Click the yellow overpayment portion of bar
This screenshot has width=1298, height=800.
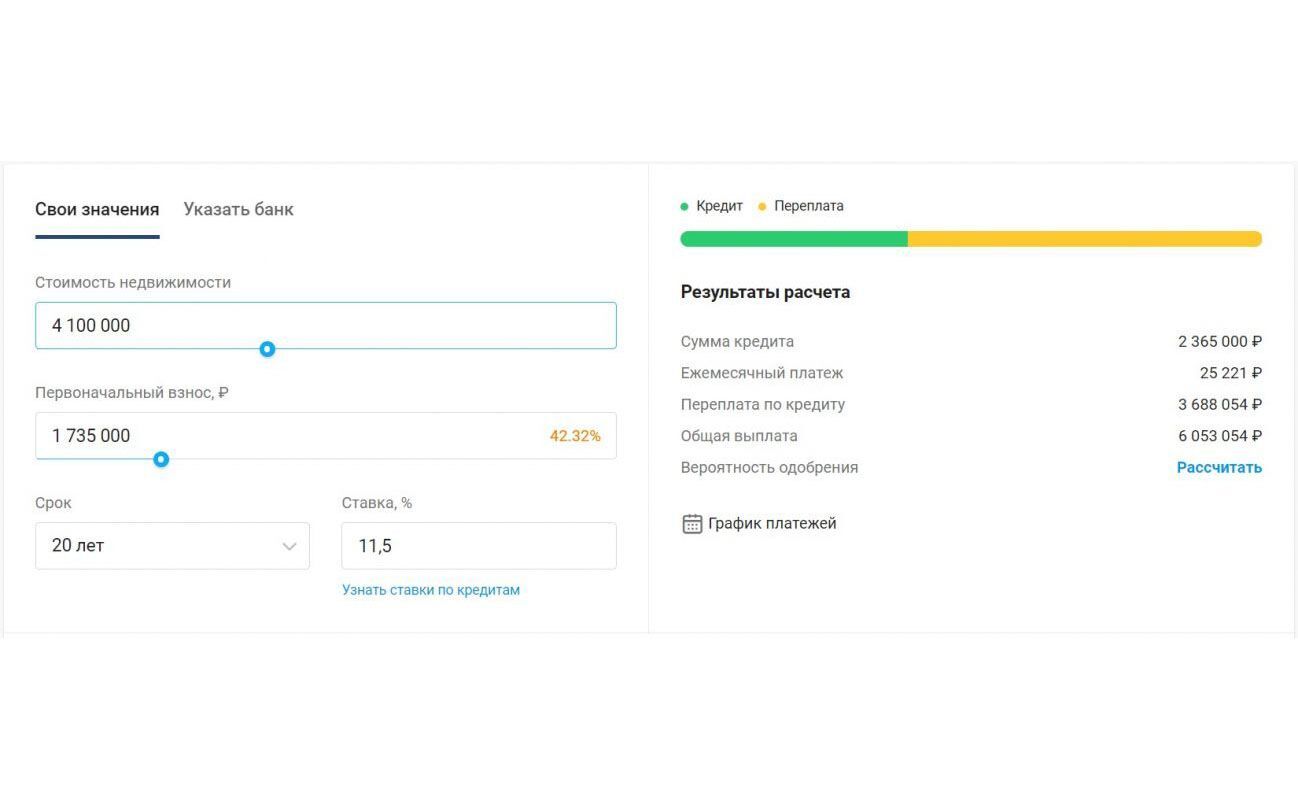1084,239
